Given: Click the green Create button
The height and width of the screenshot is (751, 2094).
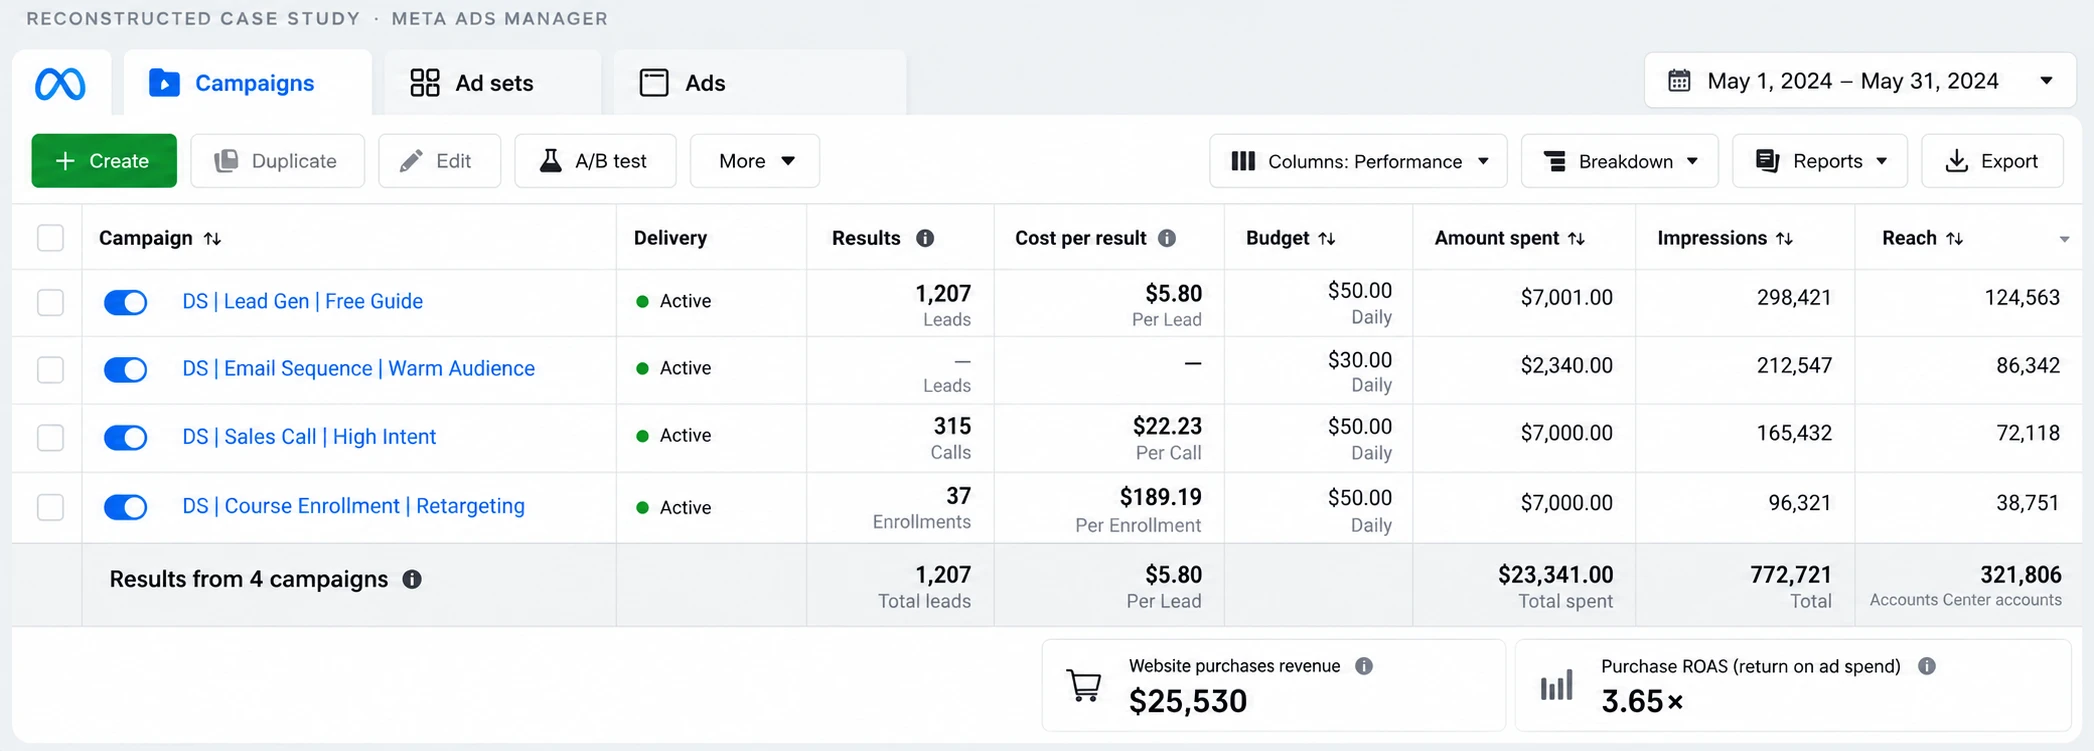Looking at the screenshot, I should coord(104,161).
